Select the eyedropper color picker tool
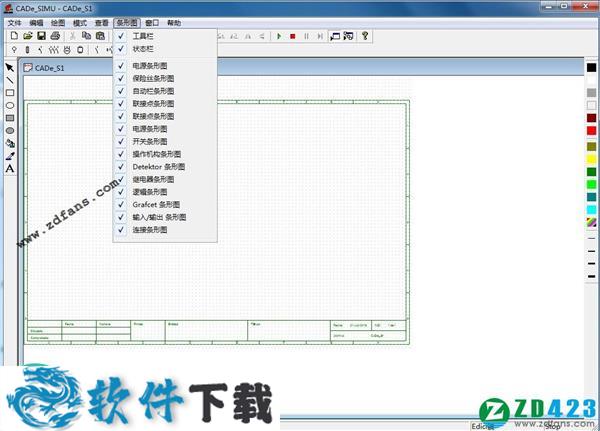The height and width of the screenshot is (431, 600). pyautogui.click(x=10, y=156)
